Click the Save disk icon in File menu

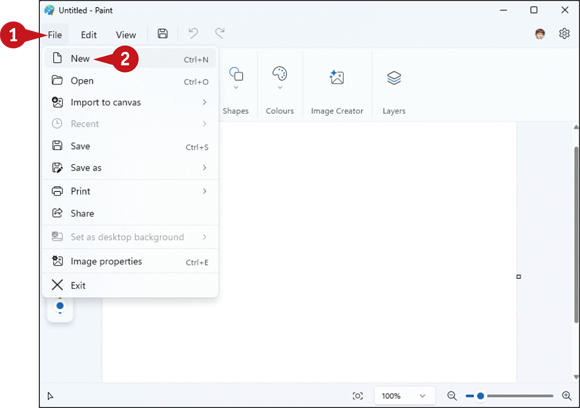[57, 145]
